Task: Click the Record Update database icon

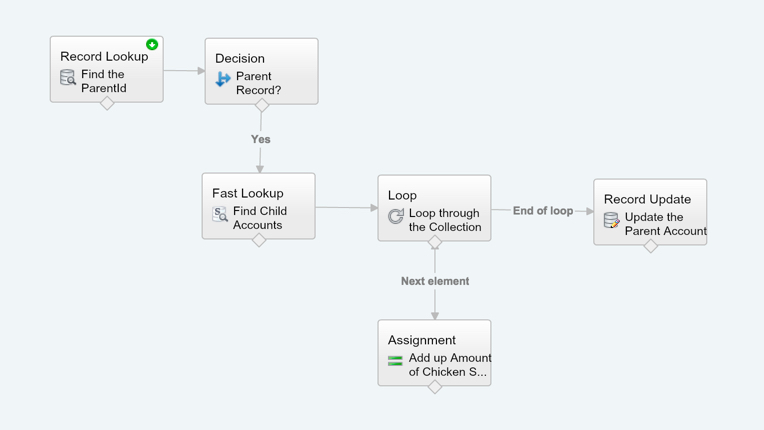Action: coord(612,220)
